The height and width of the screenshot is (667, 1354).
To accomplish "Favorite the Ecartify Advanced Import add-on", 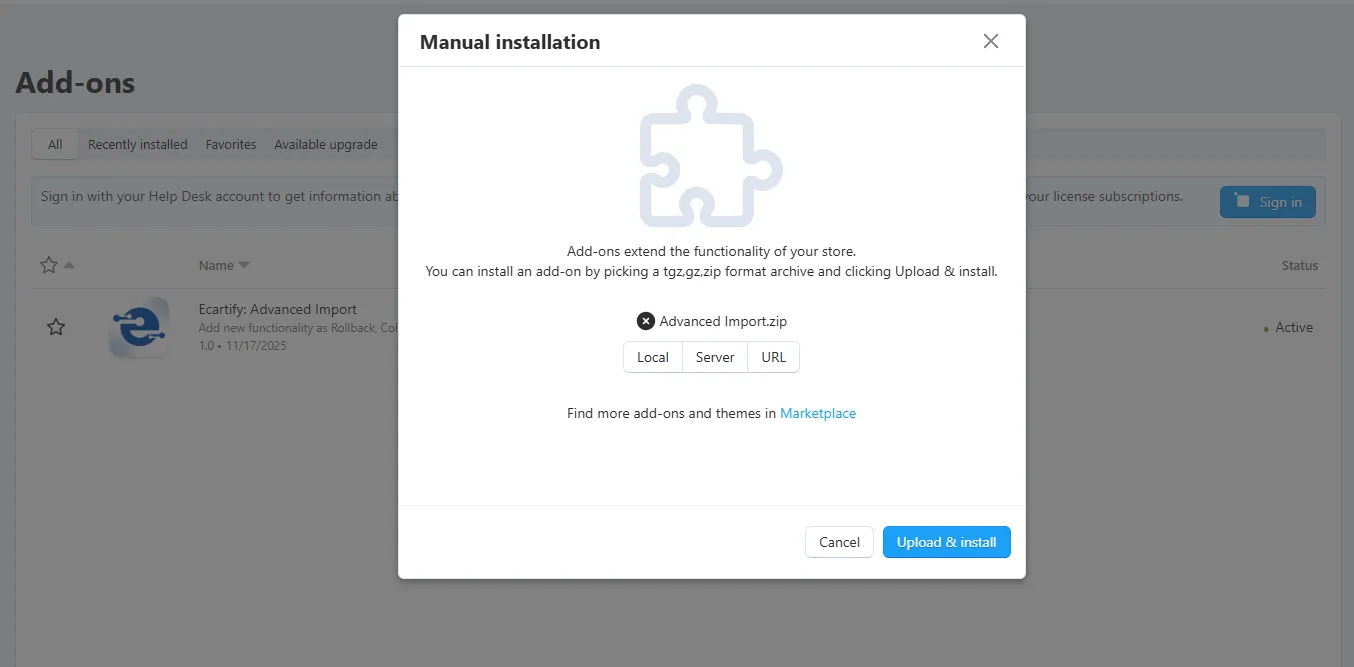I will pyautogui.click(x=56, y=327).
